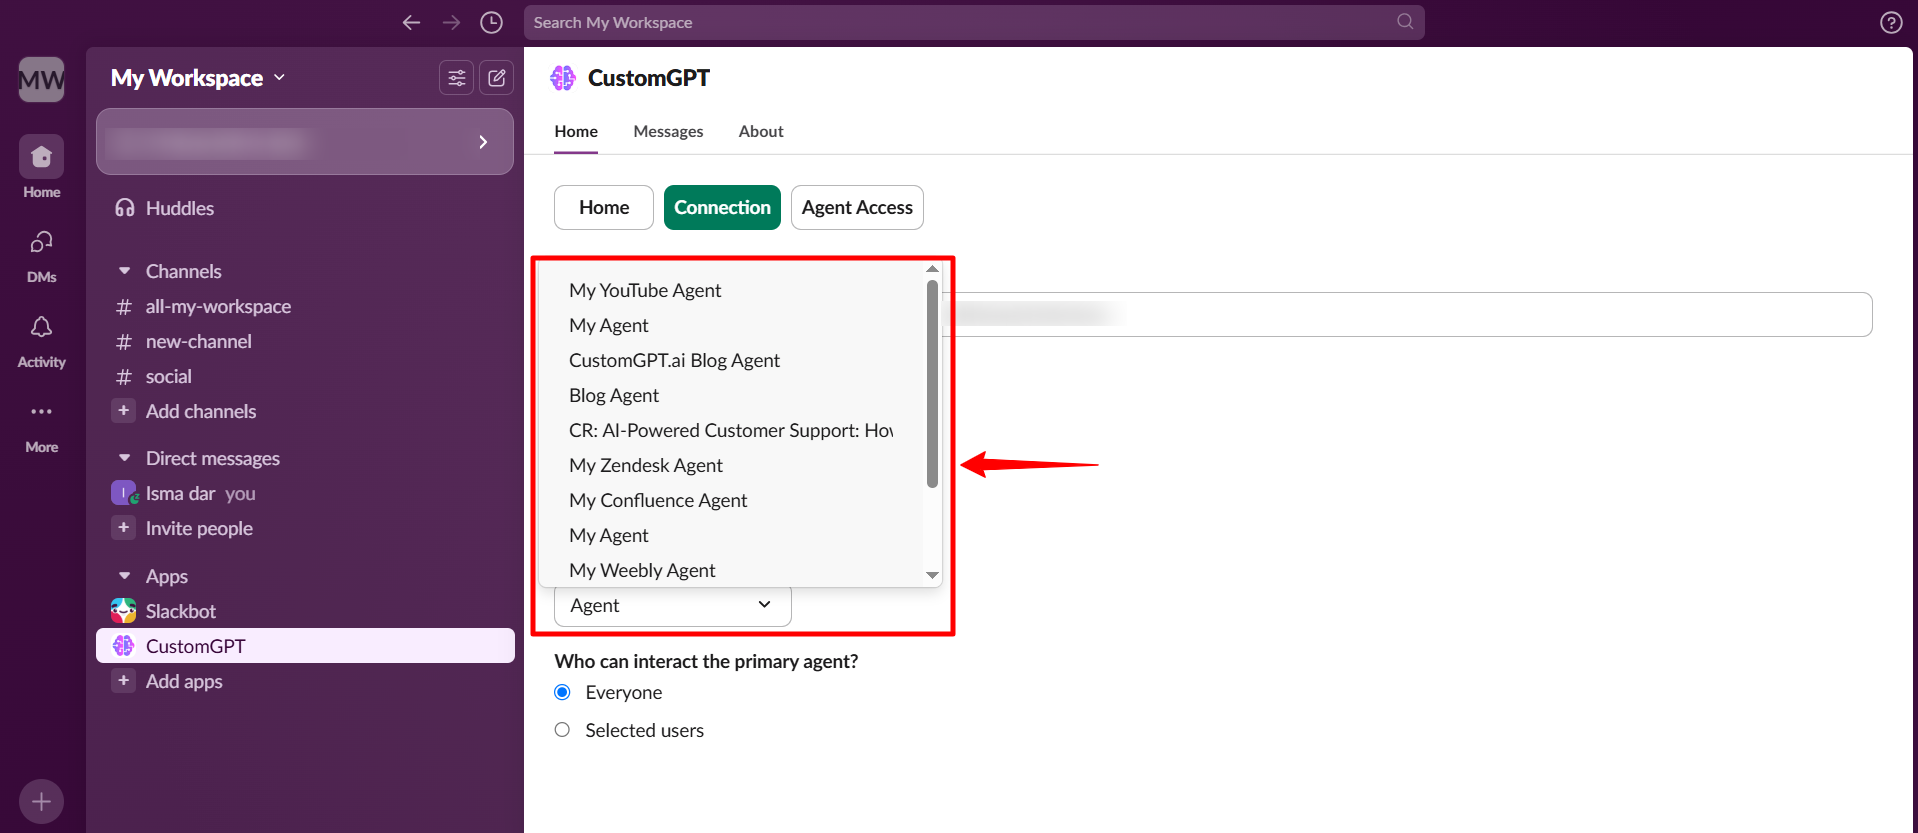This screenshot has width=1918, height=833.
Task: Switch to the About tab
Action: 761,131
